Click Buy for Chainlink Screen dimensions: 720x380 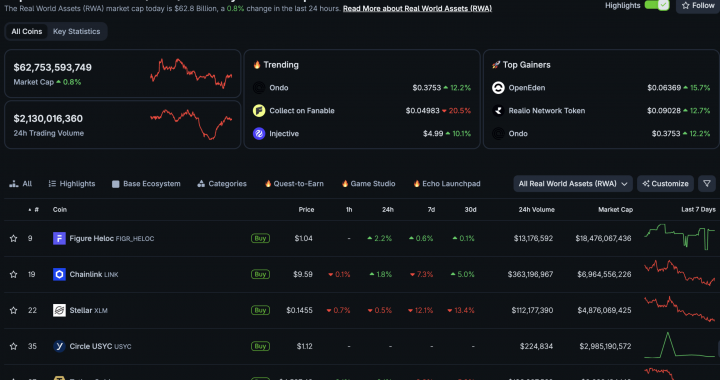[x=260, y=274]
